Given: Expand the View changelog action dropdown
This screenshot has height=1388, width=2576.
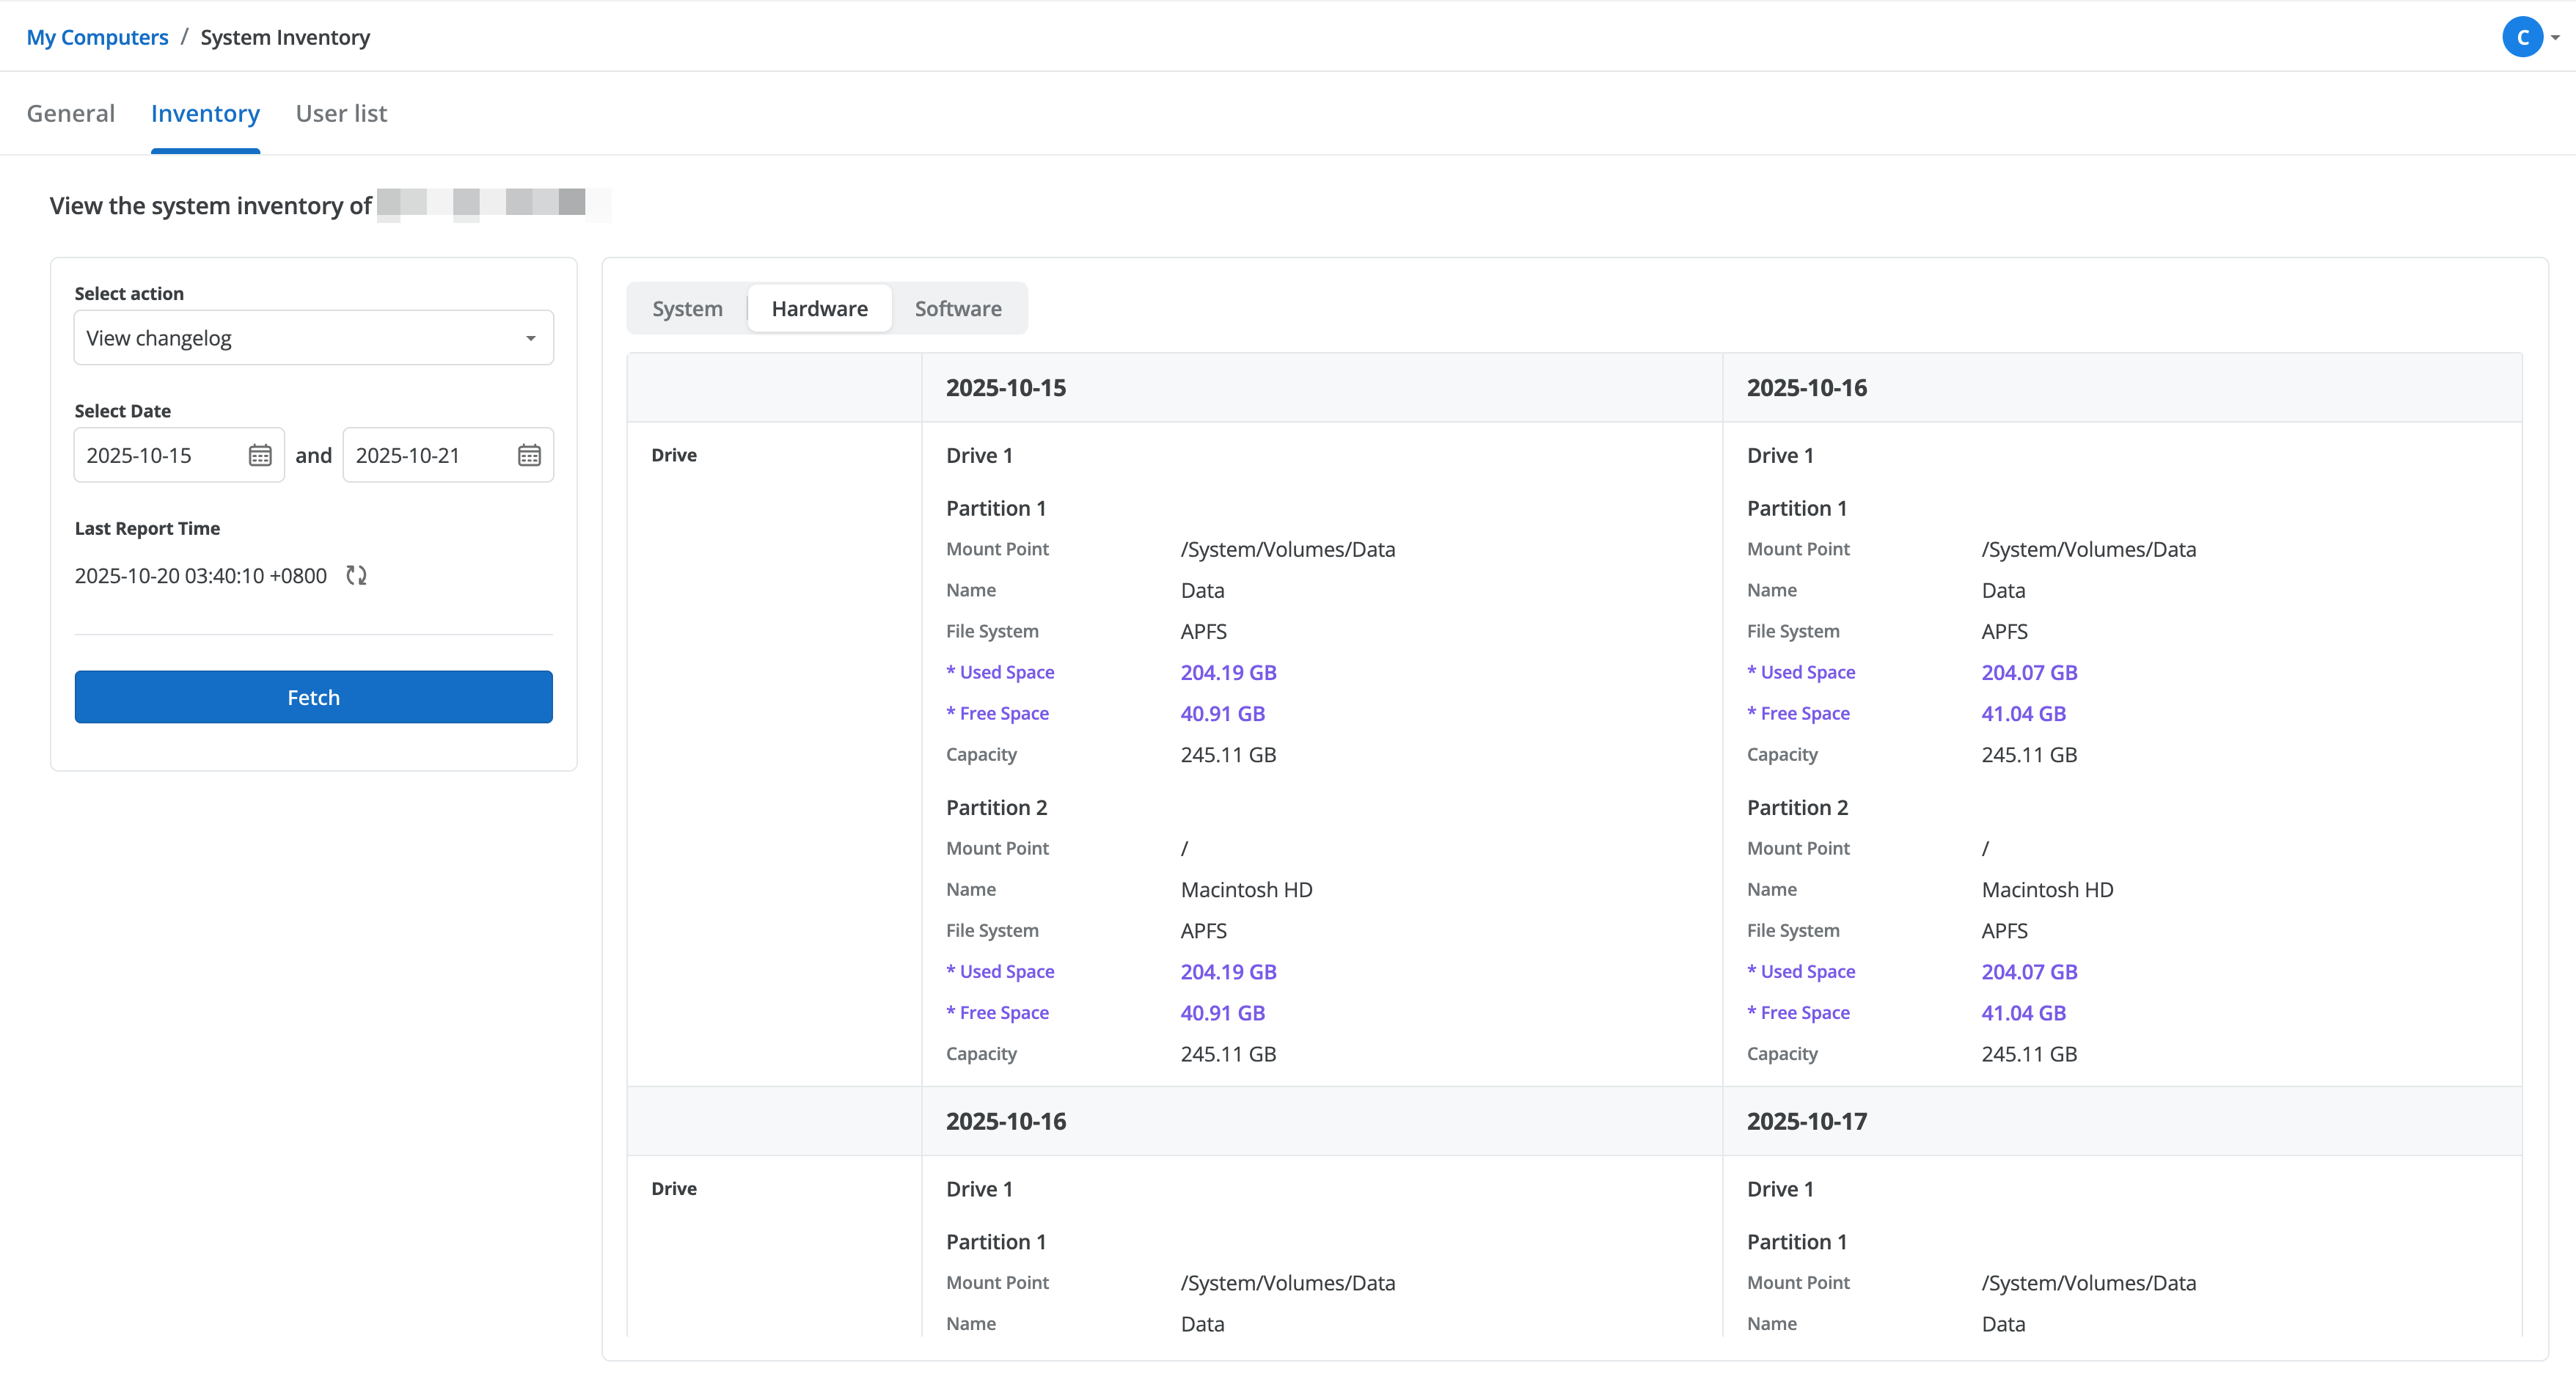Looking at the screenshot, I should pyautogui.click(x=313, y=338).
